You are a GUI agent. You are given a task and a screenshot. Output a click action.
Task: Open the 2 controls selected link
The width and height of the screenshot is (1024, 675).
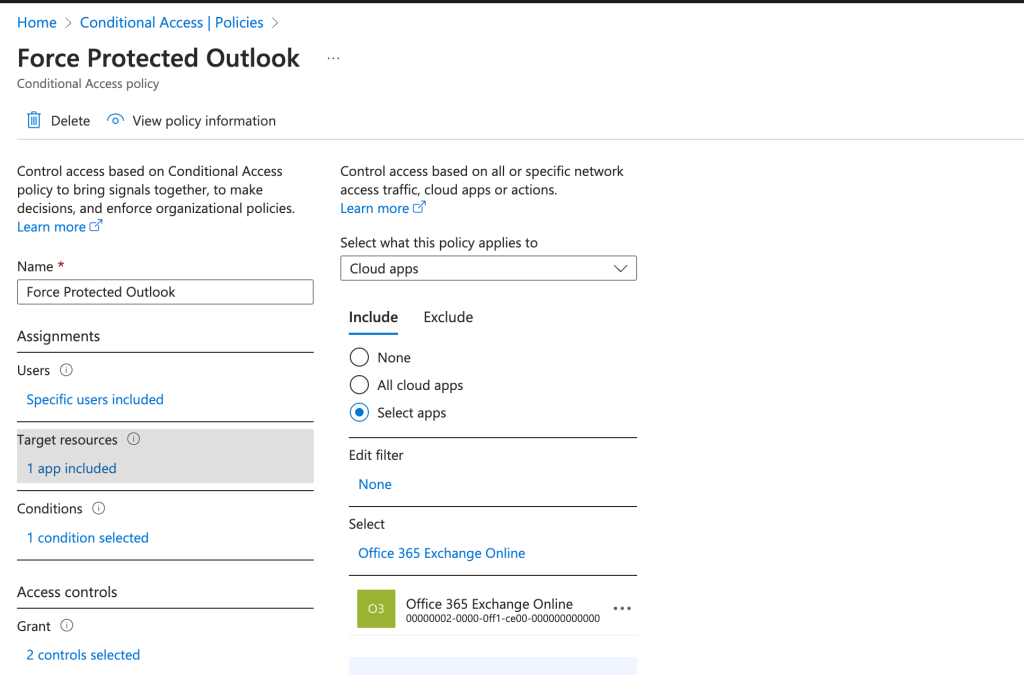tap(83, 655)
